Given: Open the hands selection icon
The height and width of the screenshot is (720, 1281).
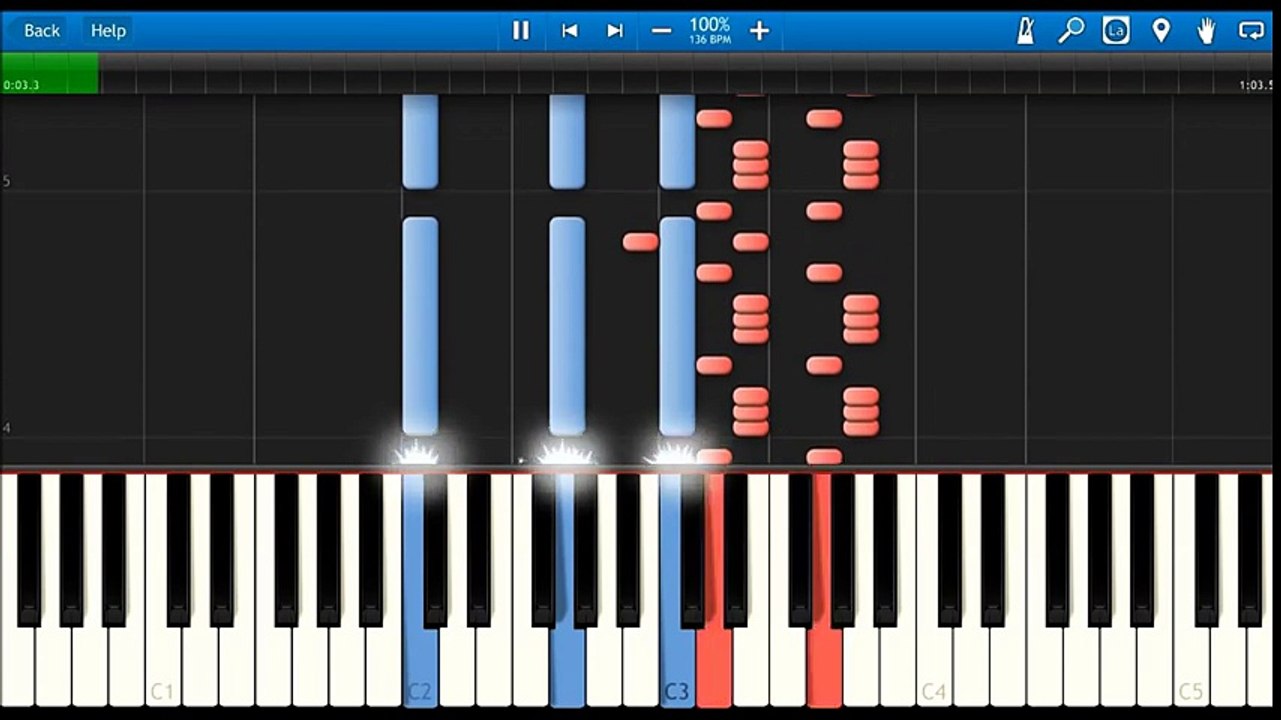Looking at the screenshot, I should click(1206, 31).
